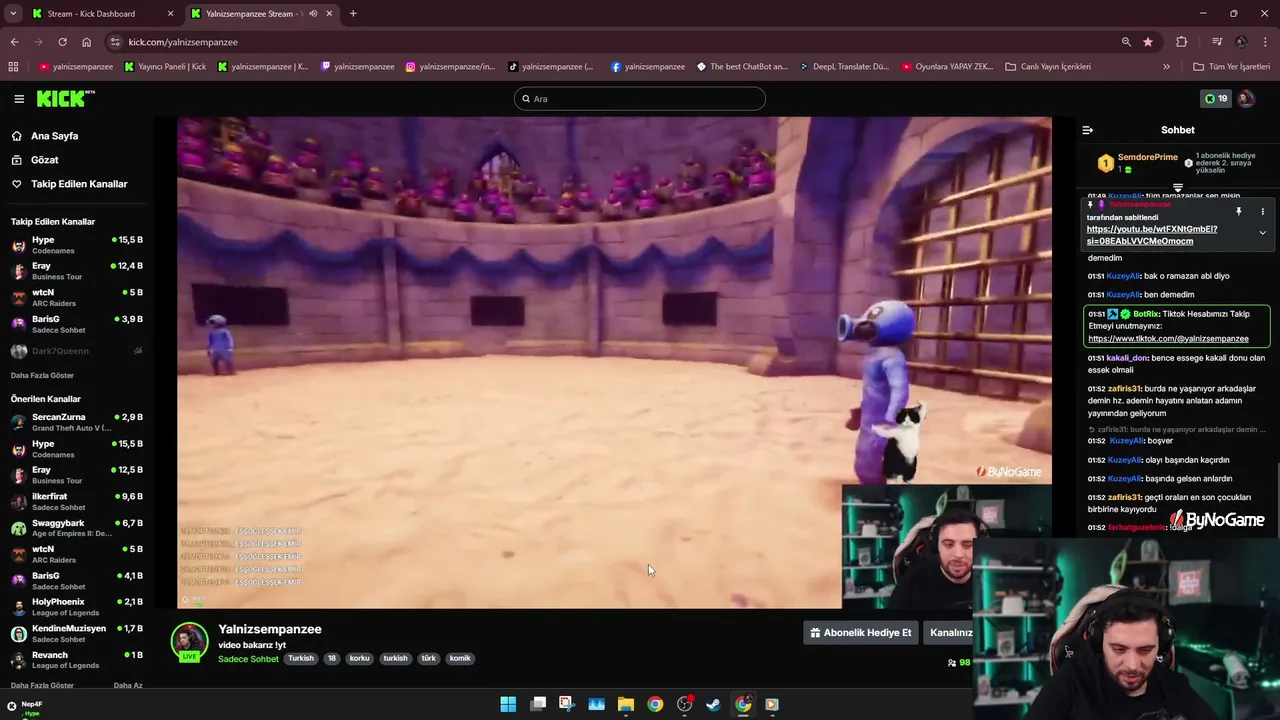Open the tiktok.com/@yalnizsempanzee chat link
The width and height of the screenshot is (1280, 720).
pyautogui.click(x=1168, y=339)
